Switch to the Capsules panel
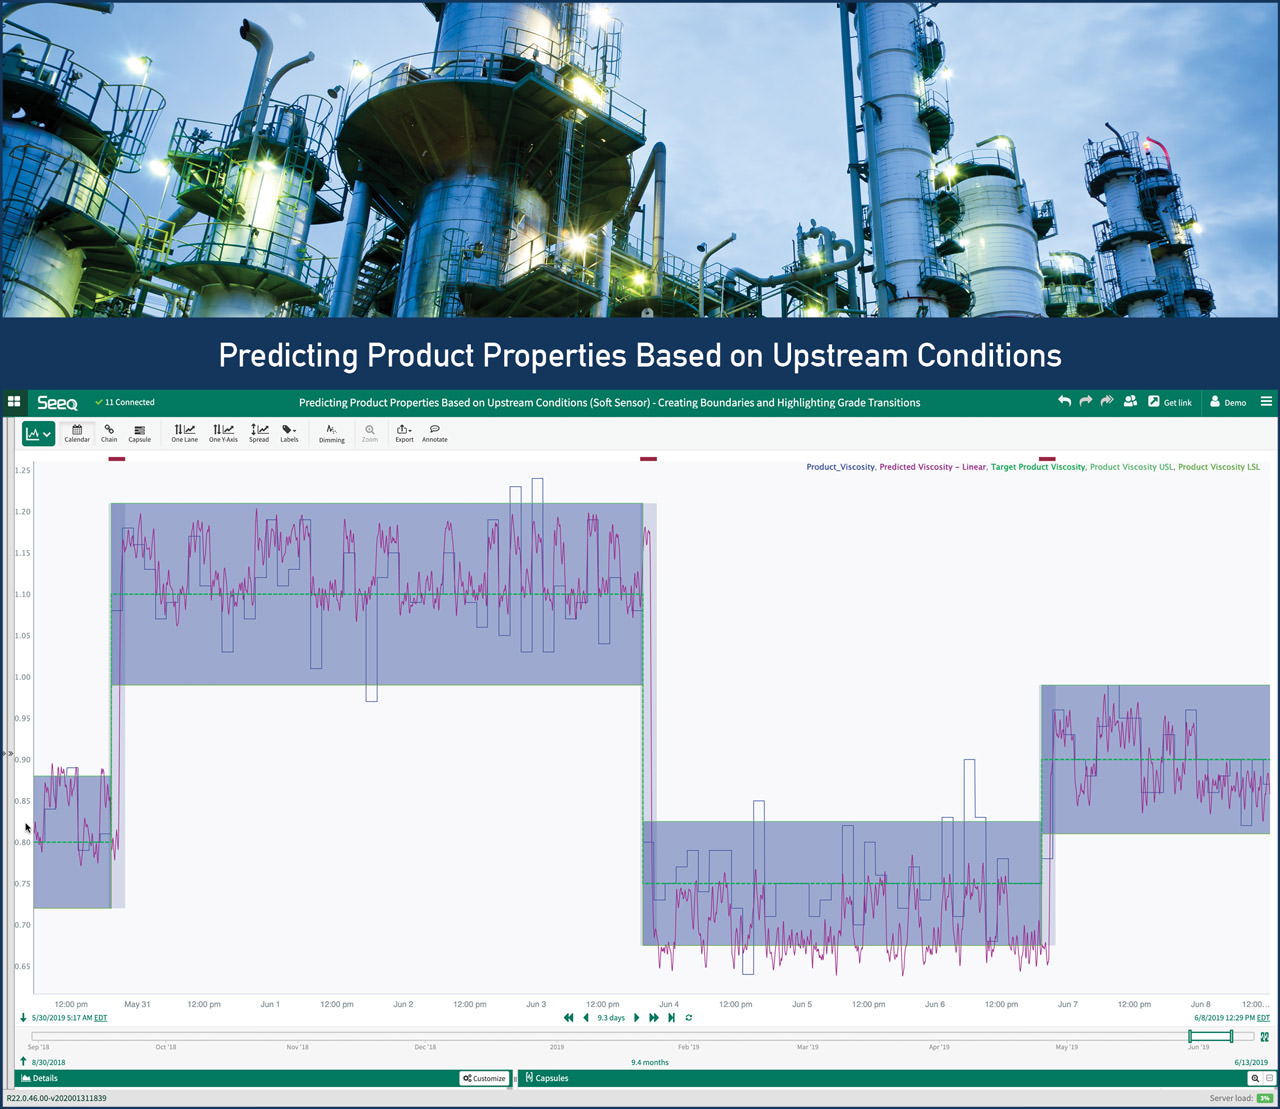 point(546,1078)
